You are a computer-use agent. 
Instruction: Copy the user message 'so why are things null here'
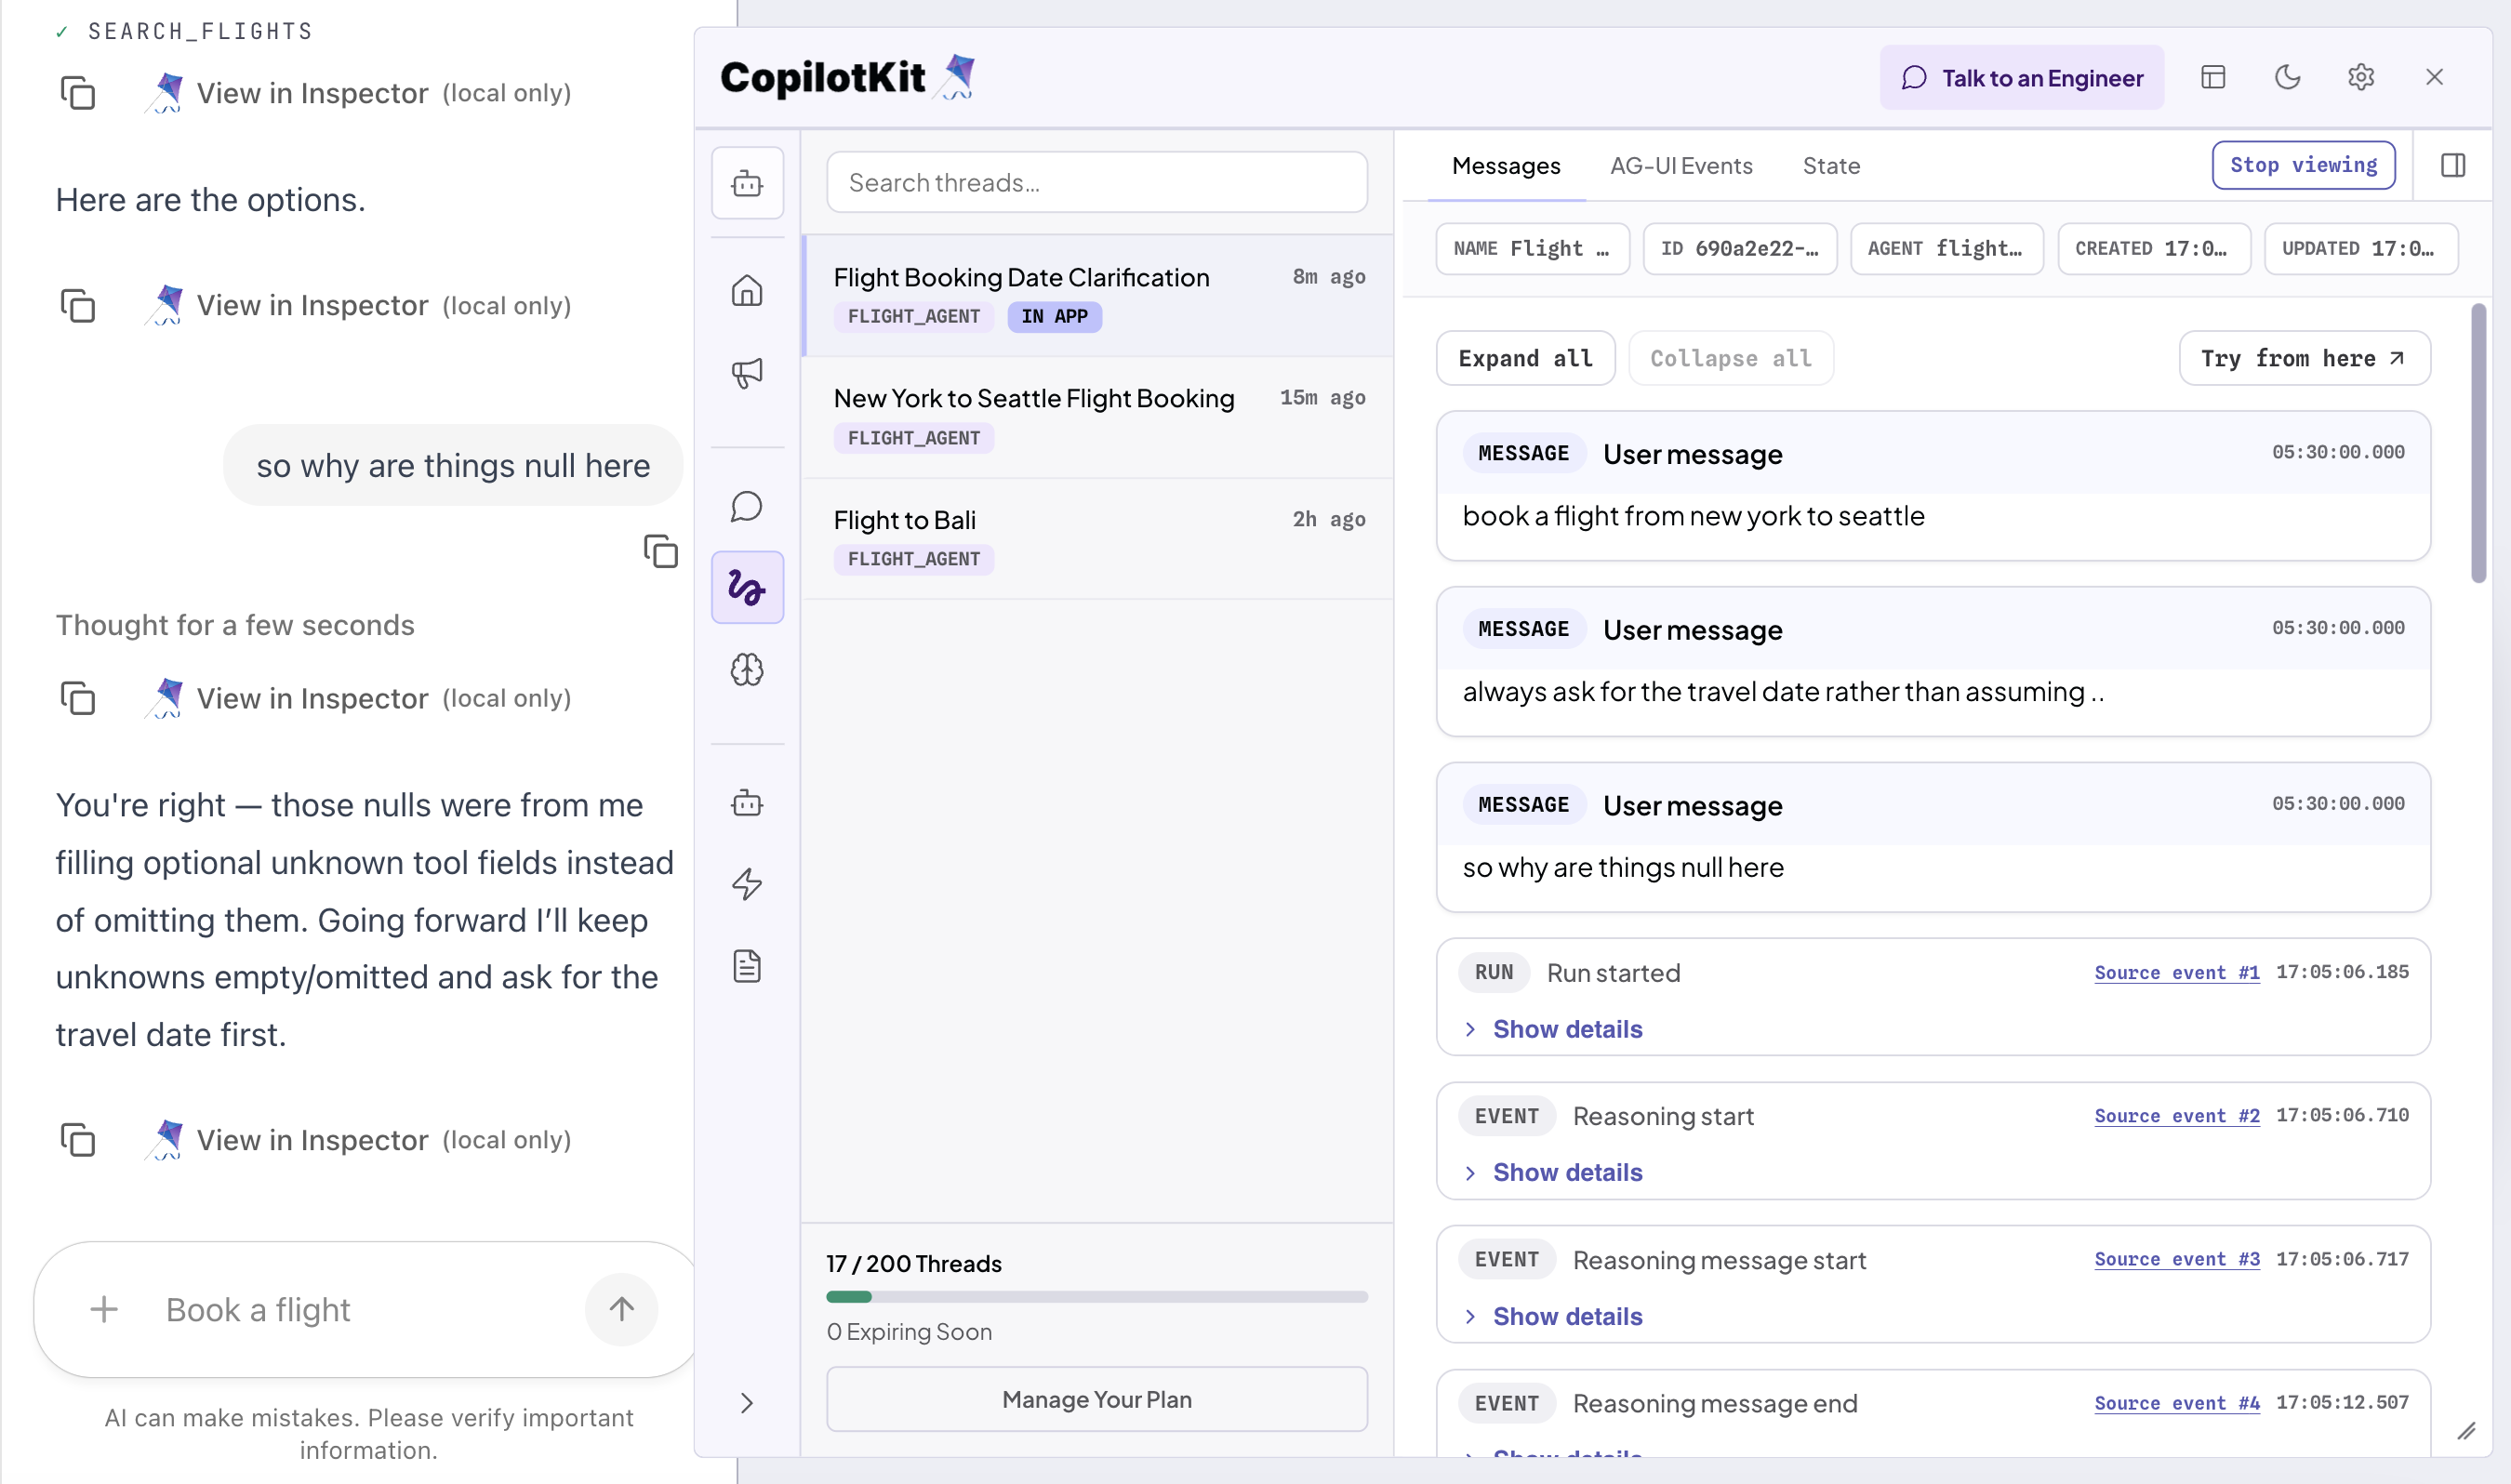click(661, 551)
